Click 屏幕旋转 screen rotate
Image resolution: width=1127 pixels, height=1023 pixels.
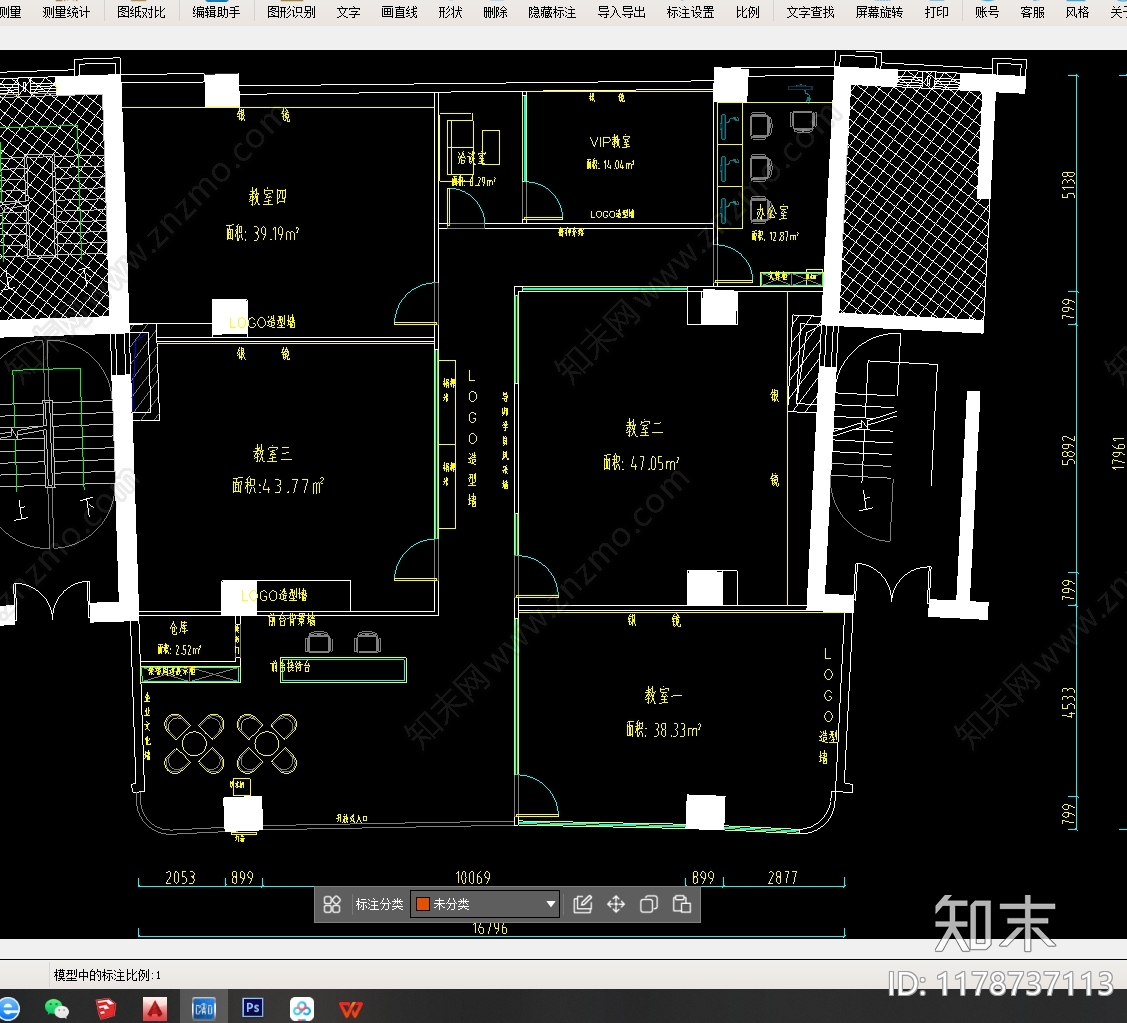click(x=879, y=12)
